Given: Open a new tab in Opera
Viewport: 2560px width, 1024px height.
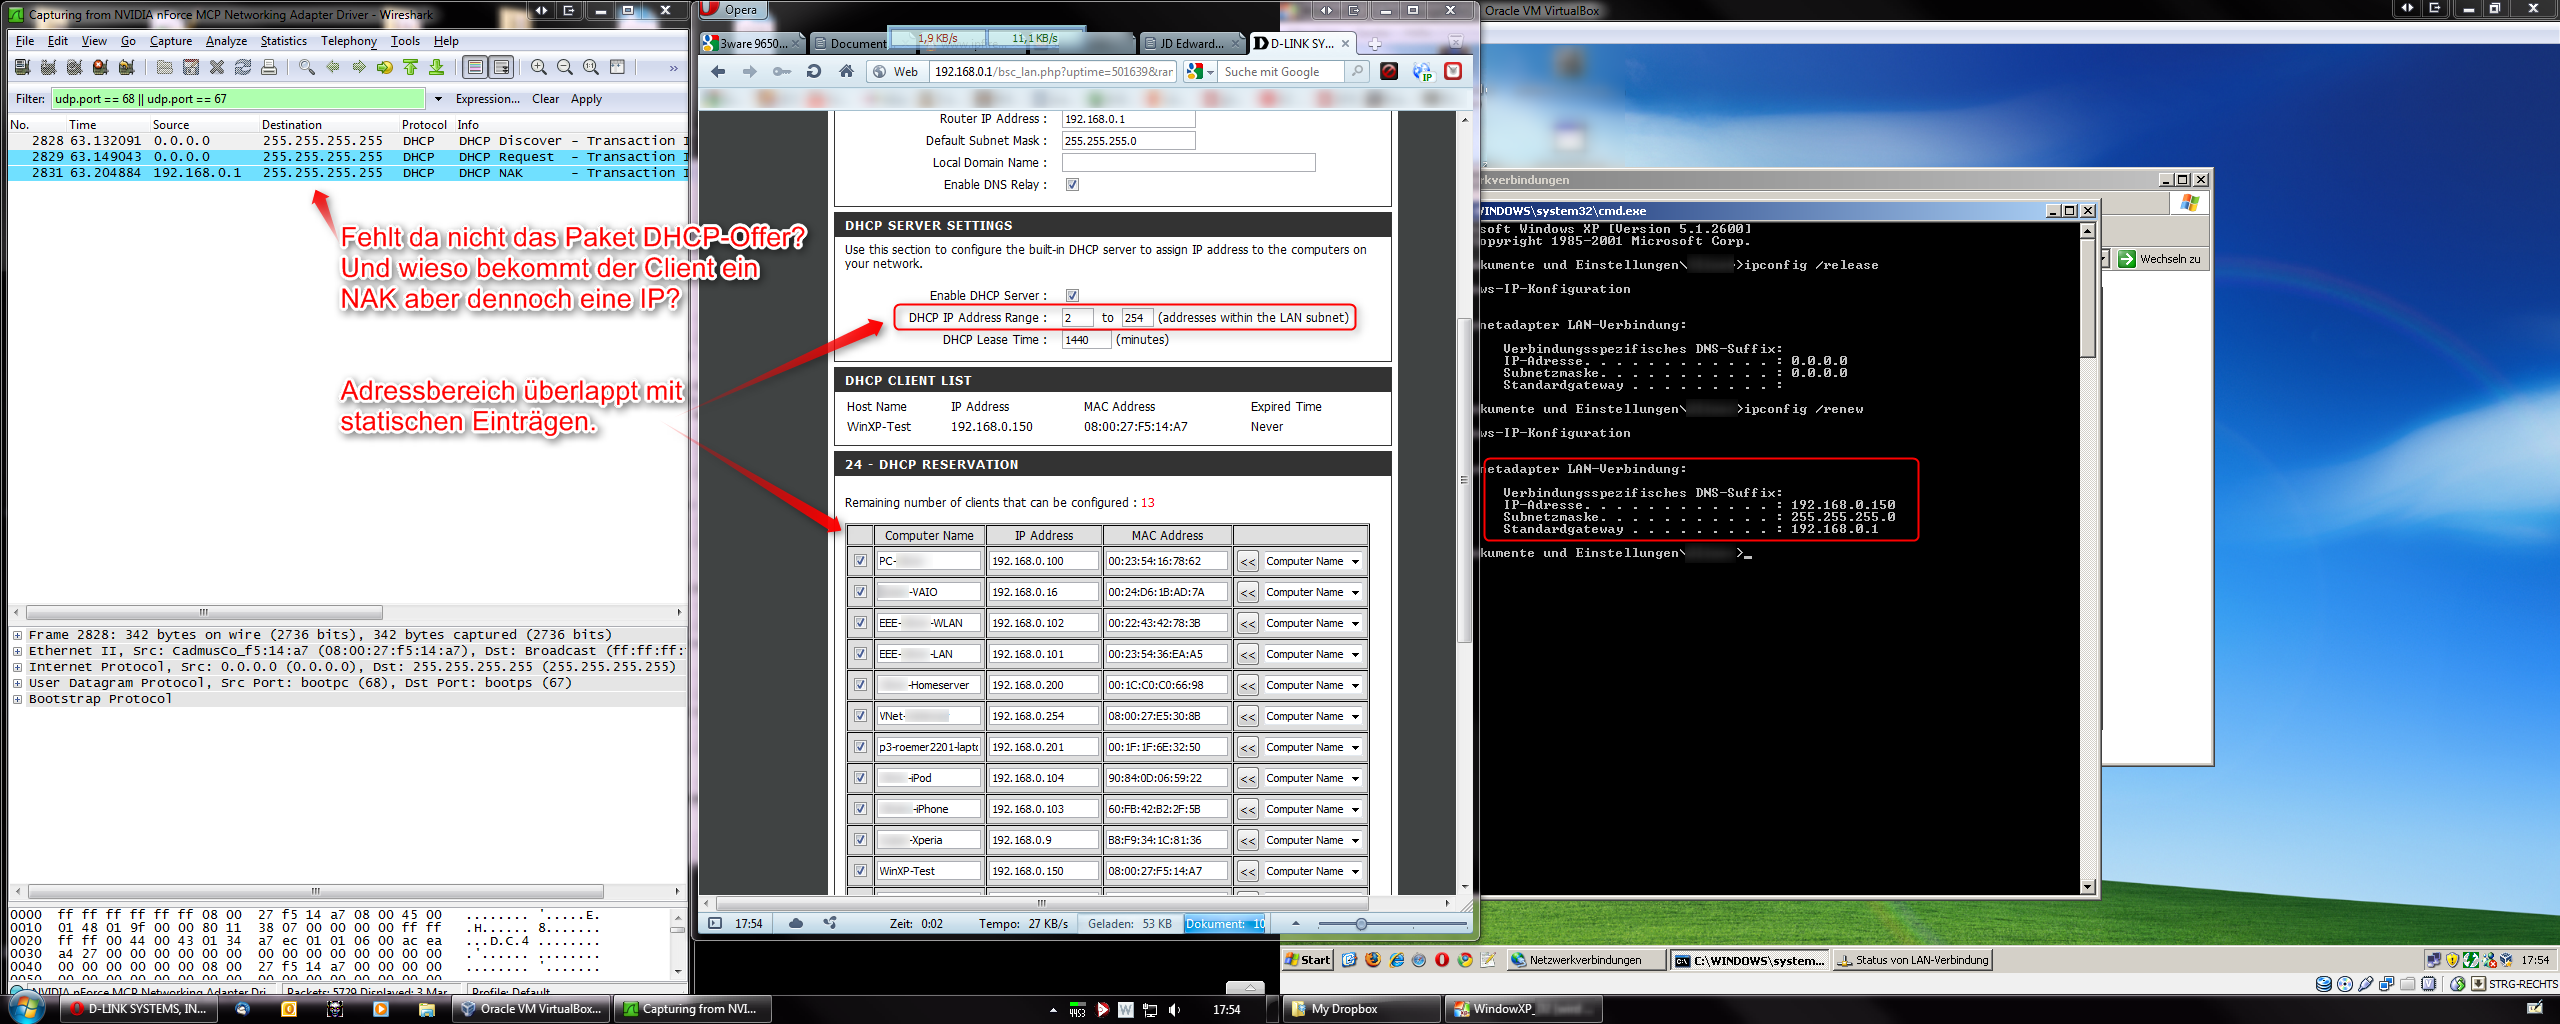Looking at the screenshot, I should tap(1375, 44).
